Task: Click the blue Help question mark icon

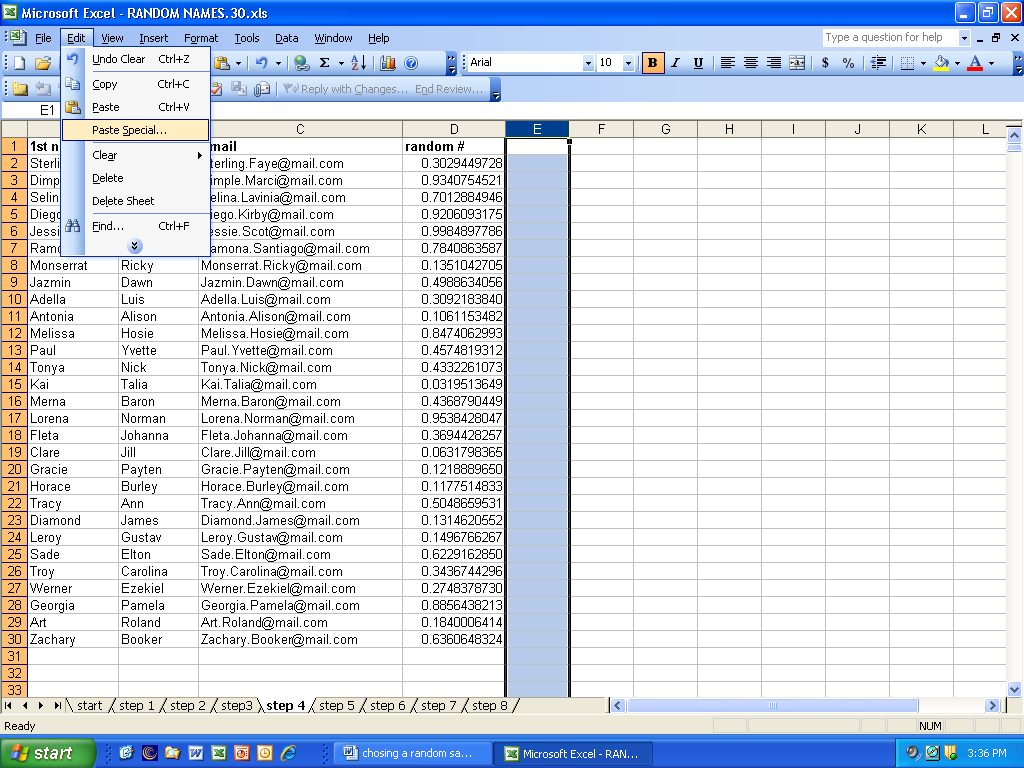Action: 411,63
